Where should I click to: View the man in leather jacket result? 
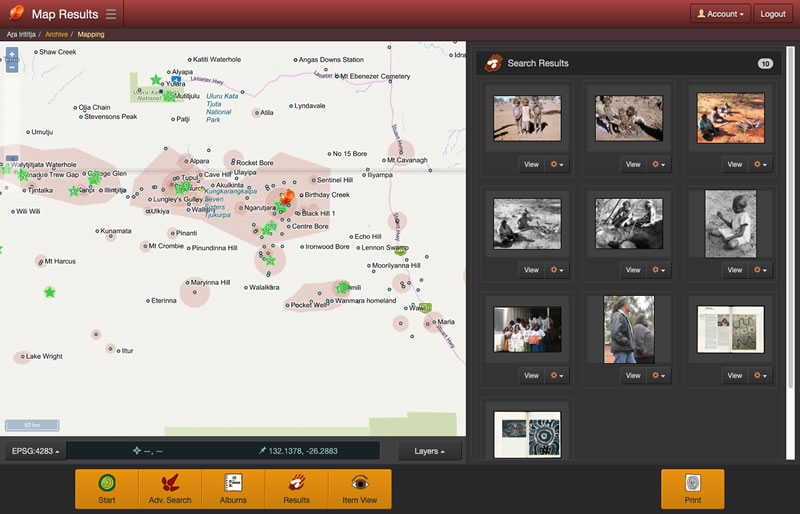pyautogui.click(x=633, y=376)
